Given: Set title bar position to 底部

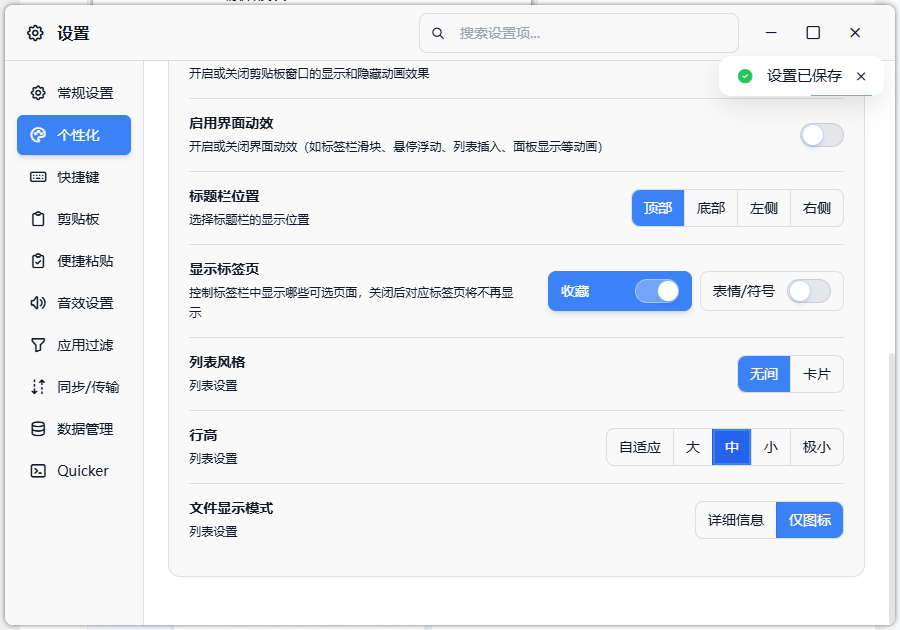Looking at the screenshot, I should (711, 208).
